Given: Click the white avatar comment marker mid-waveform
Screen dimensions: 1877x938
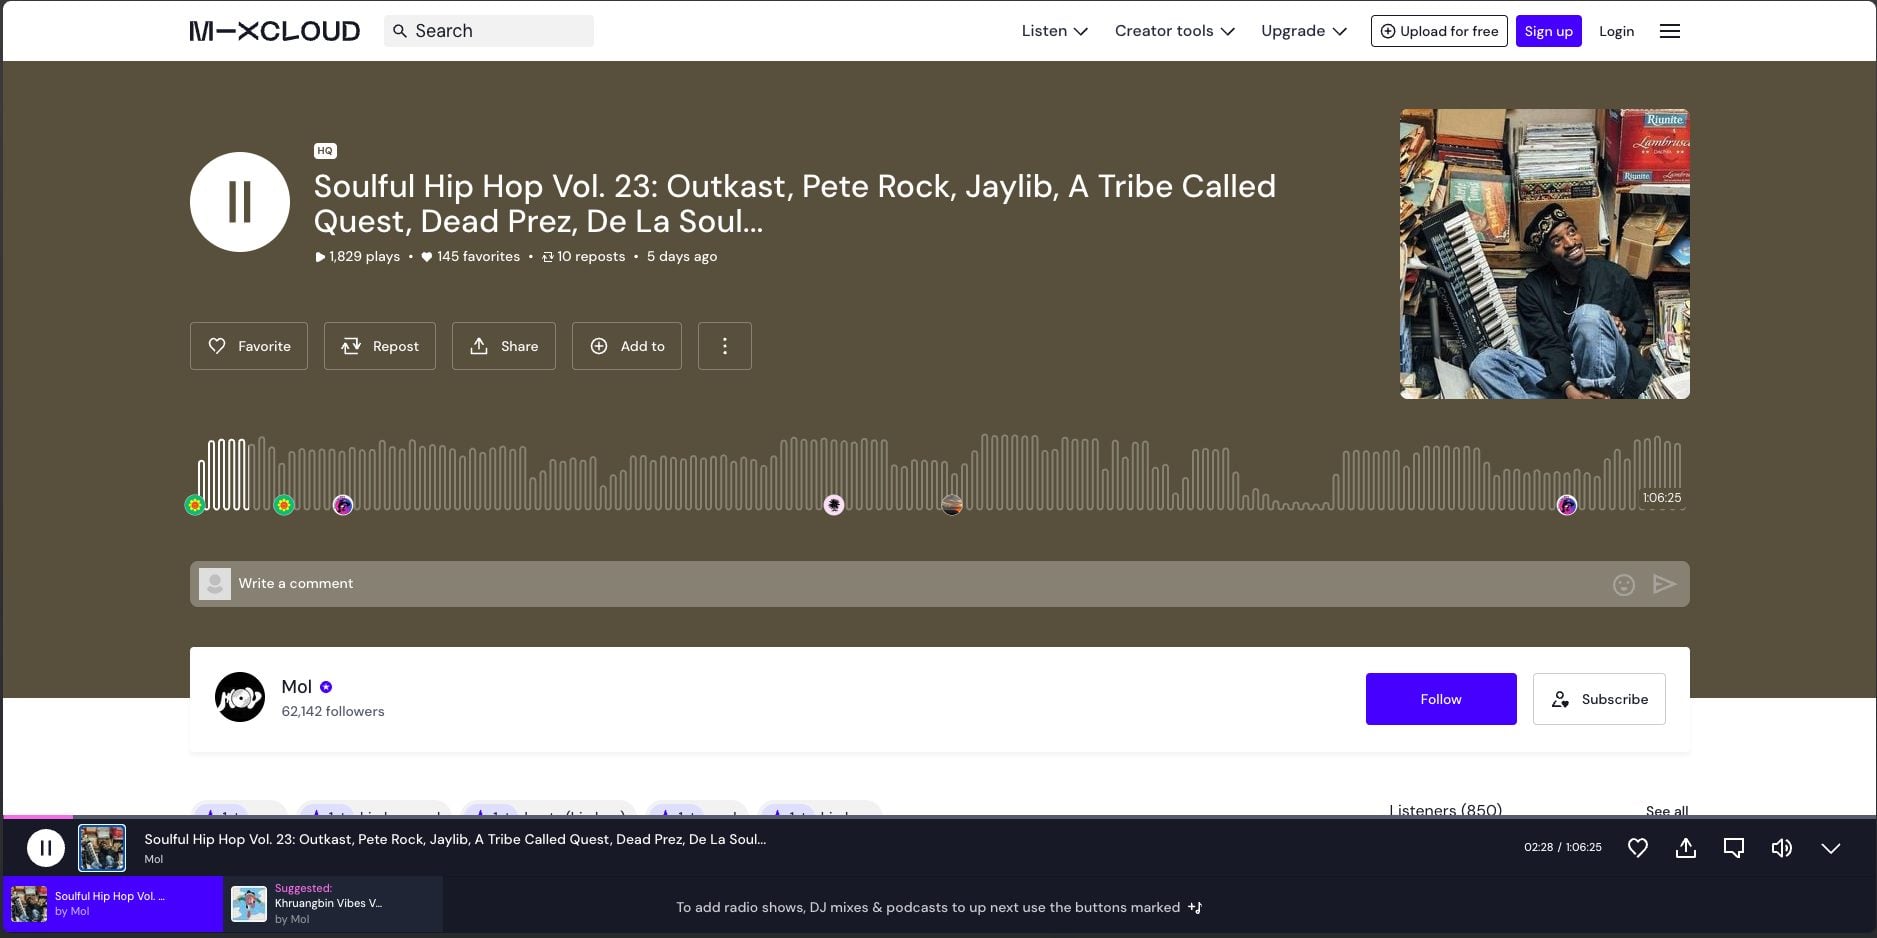Looking at the screenshot, I should 834,505.
